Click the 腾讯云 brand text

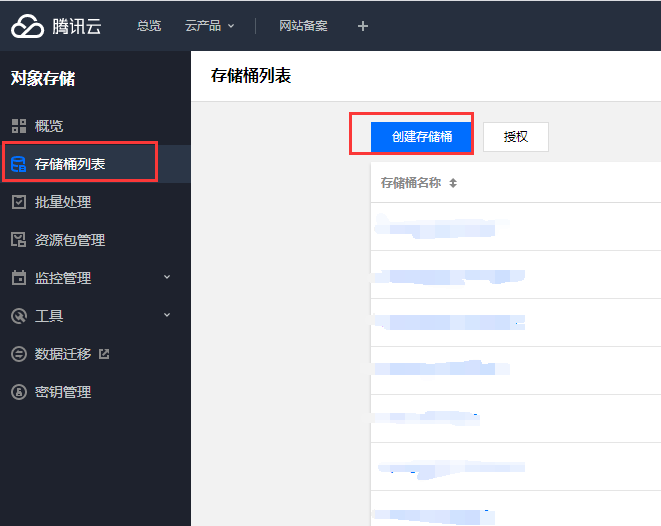(77, 27)
